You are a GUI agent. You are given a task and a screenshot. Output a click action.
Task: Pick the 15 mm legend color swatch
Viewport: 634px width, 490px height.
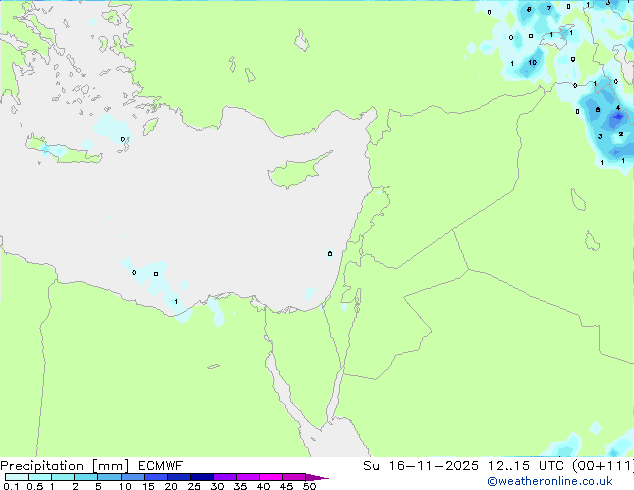coord(155,477)
